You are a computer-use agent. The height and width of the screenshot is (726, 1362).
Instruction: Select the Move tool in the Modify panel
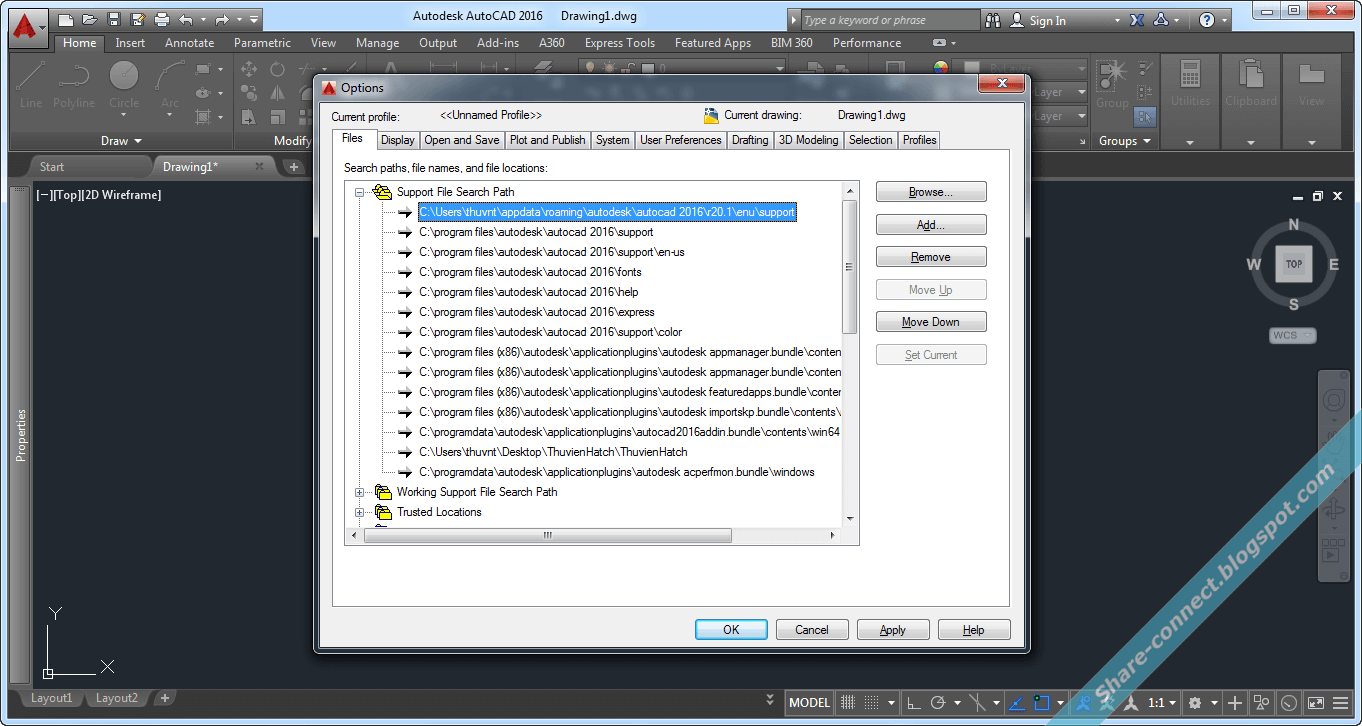pos(249,69)
